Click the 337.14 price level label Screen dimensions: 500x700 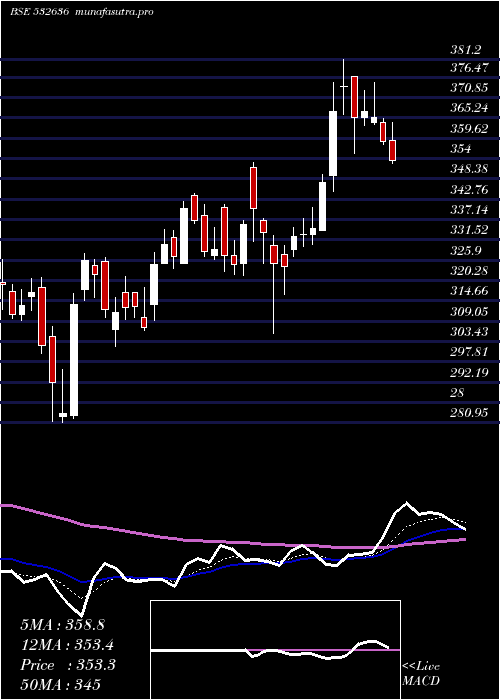point(469,210)
